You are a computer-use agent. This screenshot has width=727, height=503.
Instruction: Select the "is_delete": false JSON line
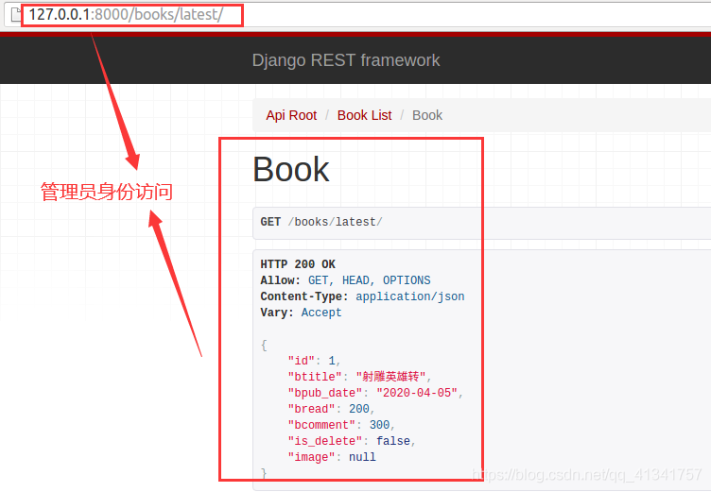pyautogui.click(x=351, y=441)
